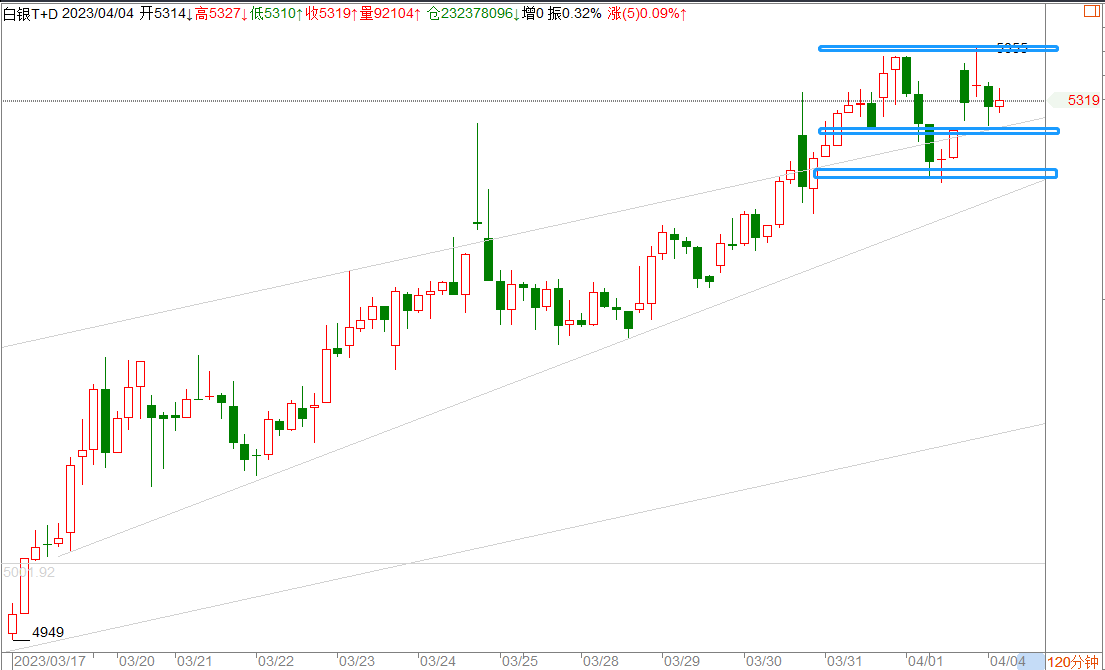Click the 03/20 date label

pos(137,662)
